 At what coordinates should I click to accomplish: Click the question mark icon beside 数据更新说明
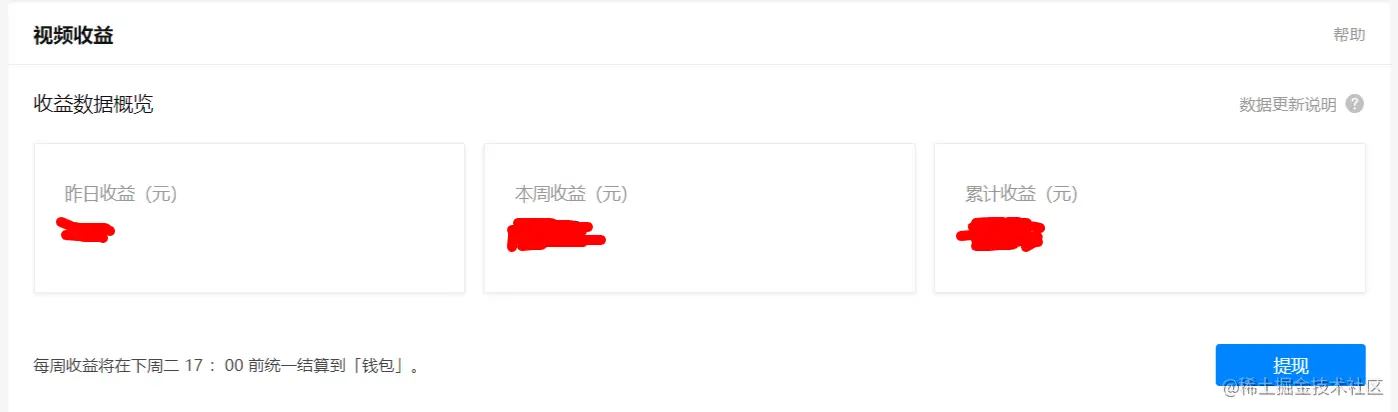pyautogui.click(x=1355, y=104)
